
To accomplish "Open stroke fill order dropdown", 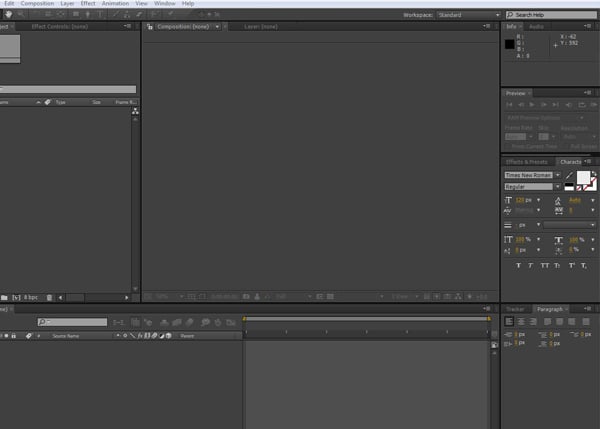I will point(569,225).
